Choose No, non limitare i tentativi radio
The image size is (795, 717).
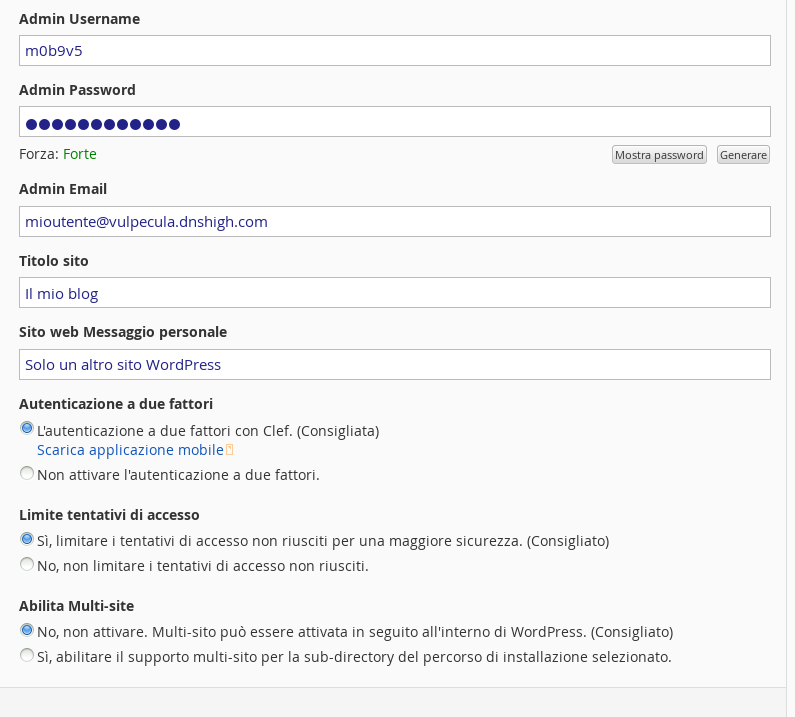tap(27, 564)
